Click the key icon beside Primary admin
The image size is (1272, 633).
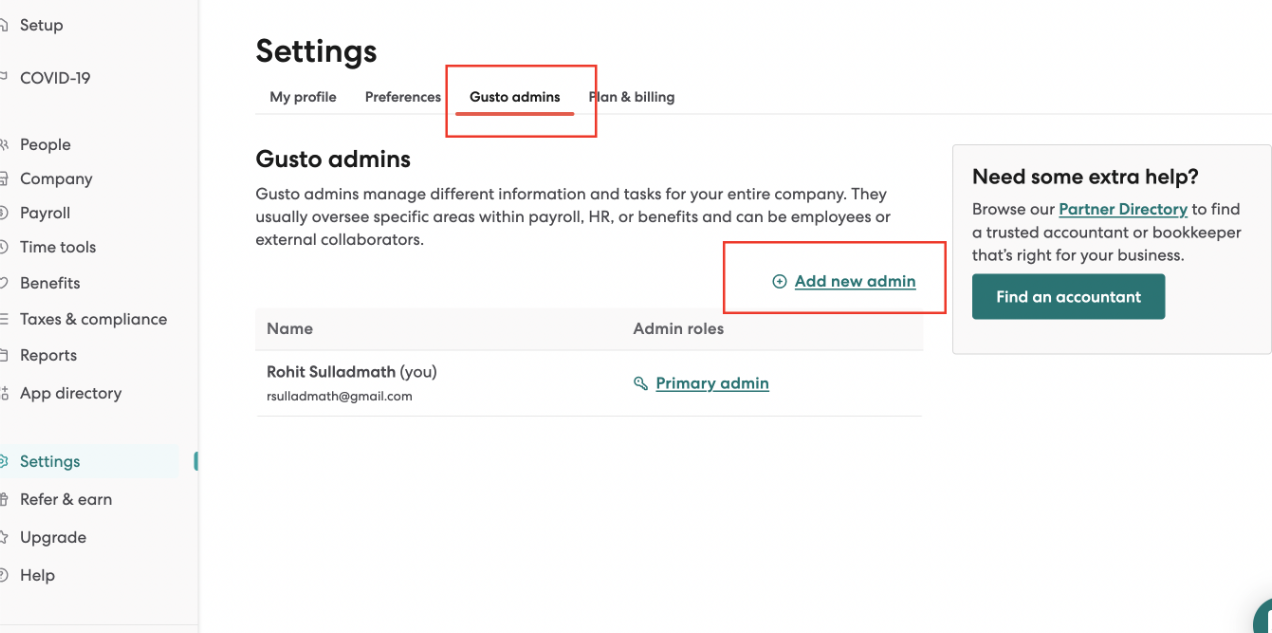pos(641,383)
